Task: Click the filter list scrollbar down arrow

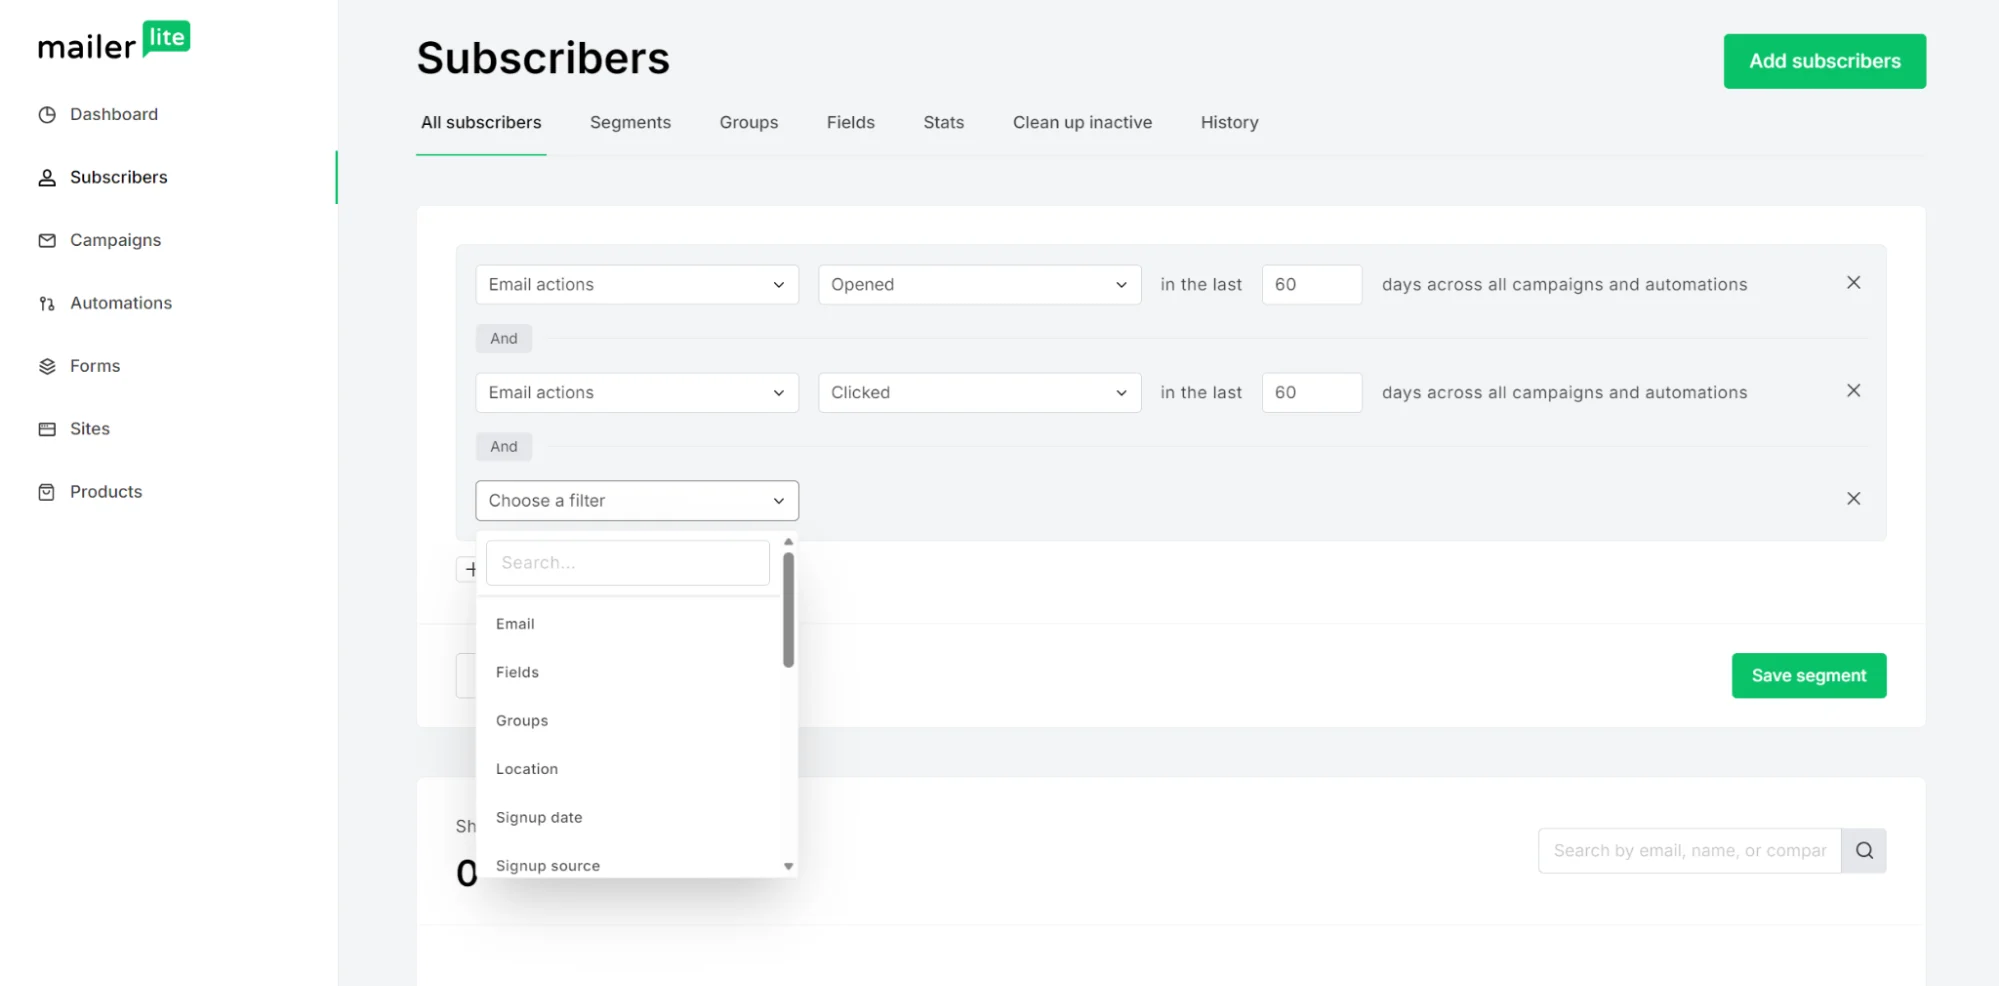Action: pos(788,867)
